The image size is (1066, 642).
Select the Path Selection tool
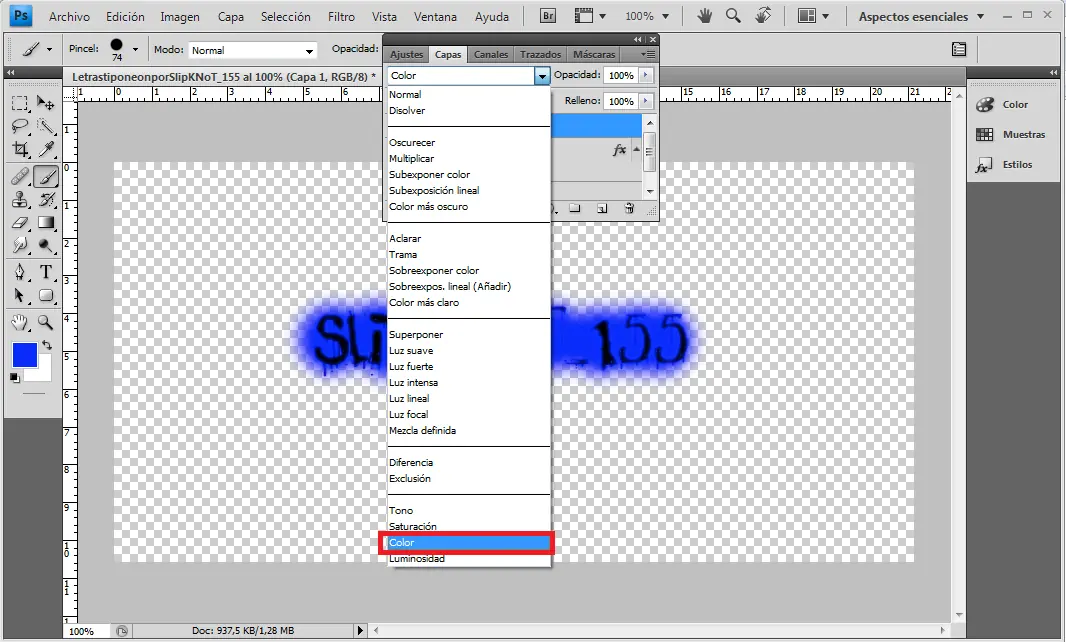[20, 296]
